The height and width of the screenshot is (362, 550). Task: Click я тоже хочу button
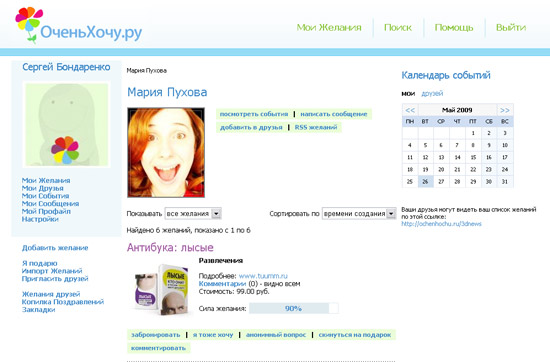(213, 335)
